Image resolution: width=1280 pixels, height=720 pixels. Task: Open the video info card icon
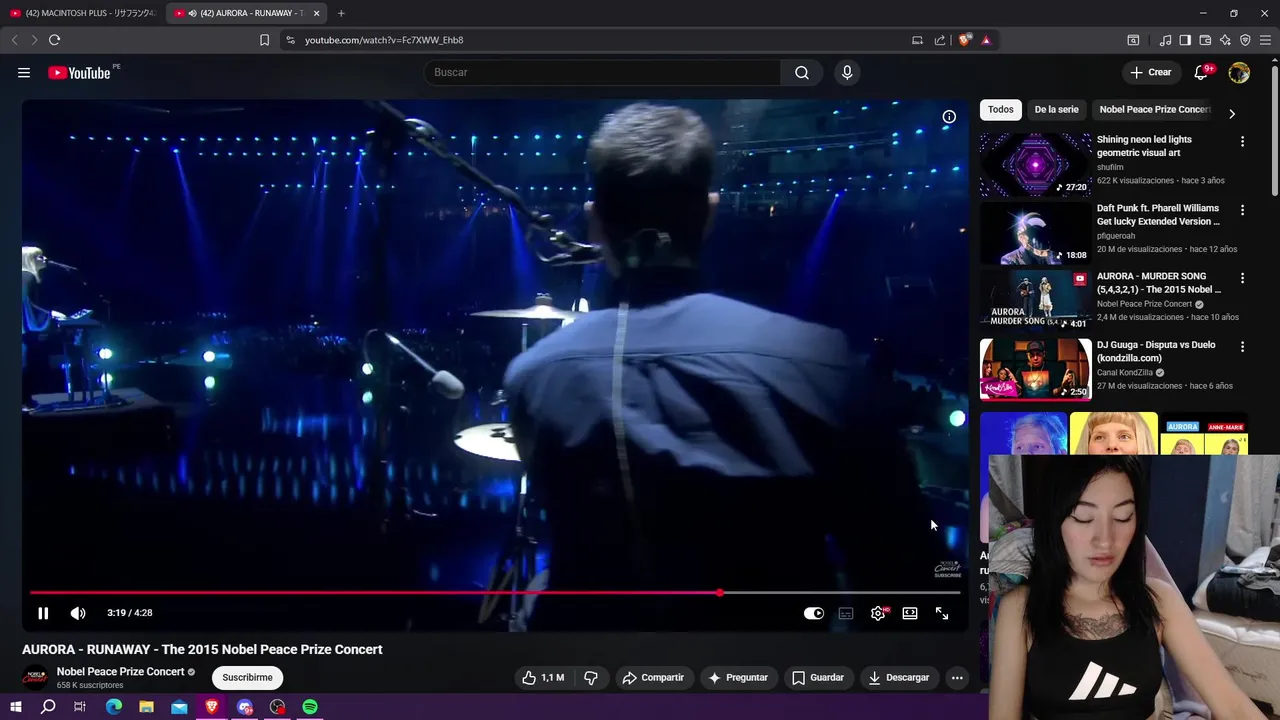[949, 117]
